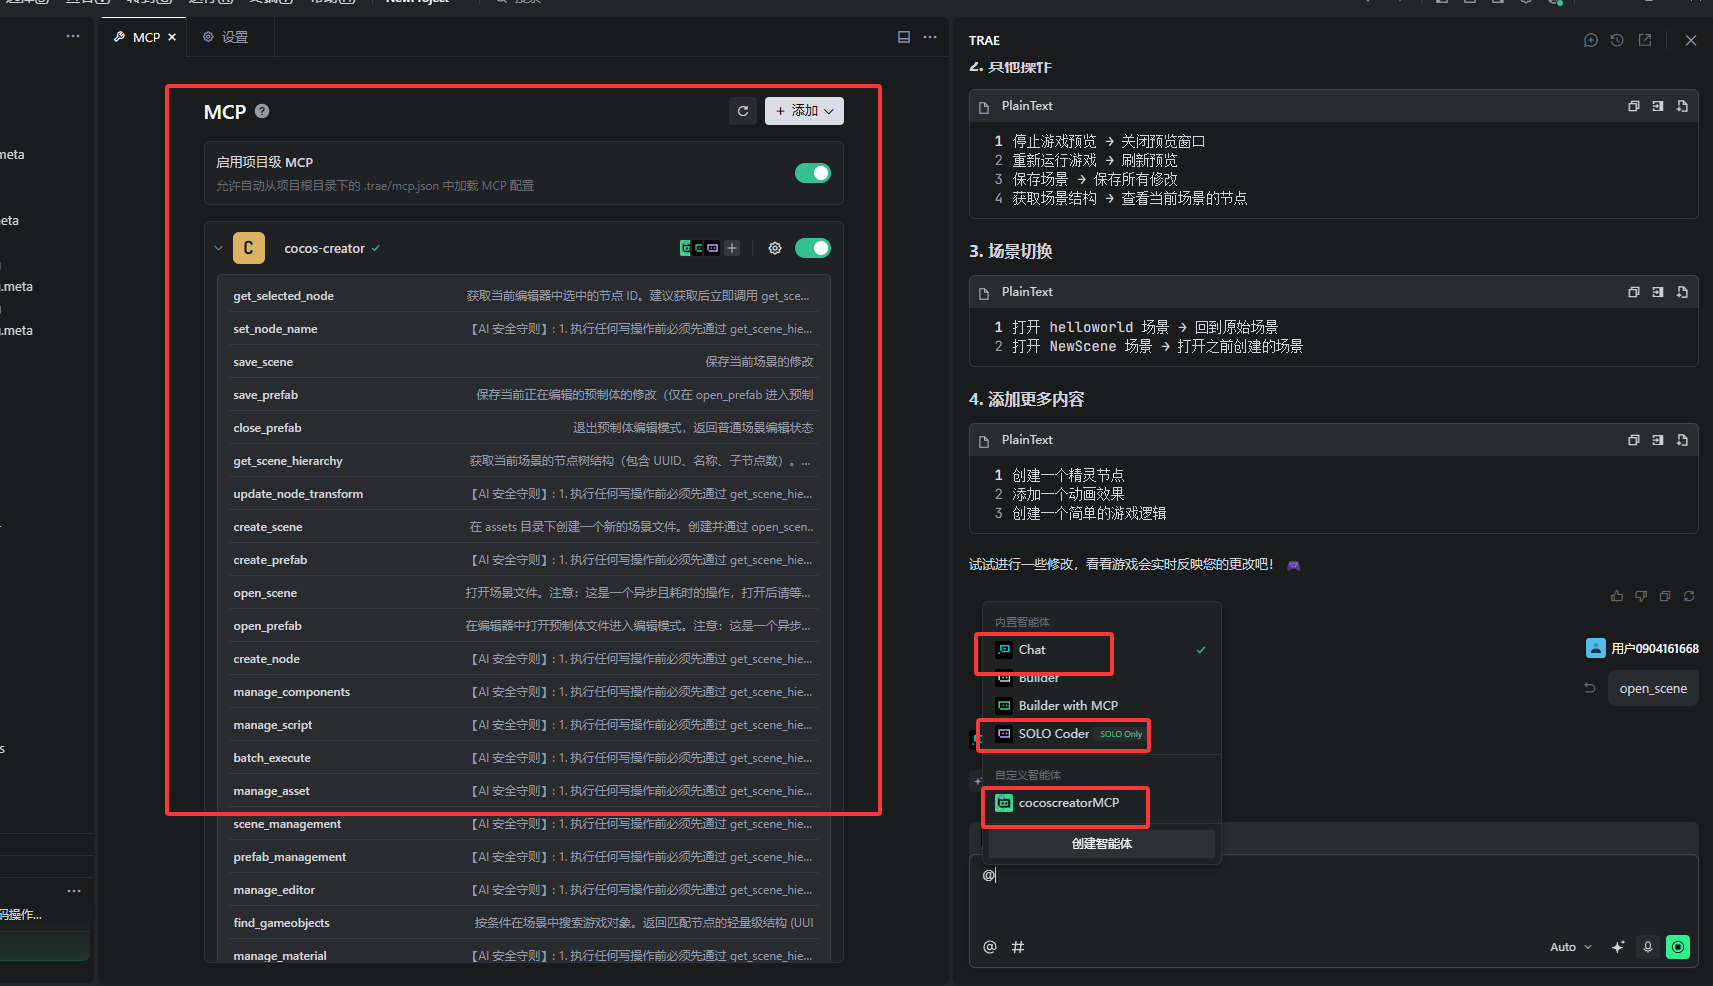Click the green send/stop button
Screen dimensions: 1713x986
point(1678,947)
